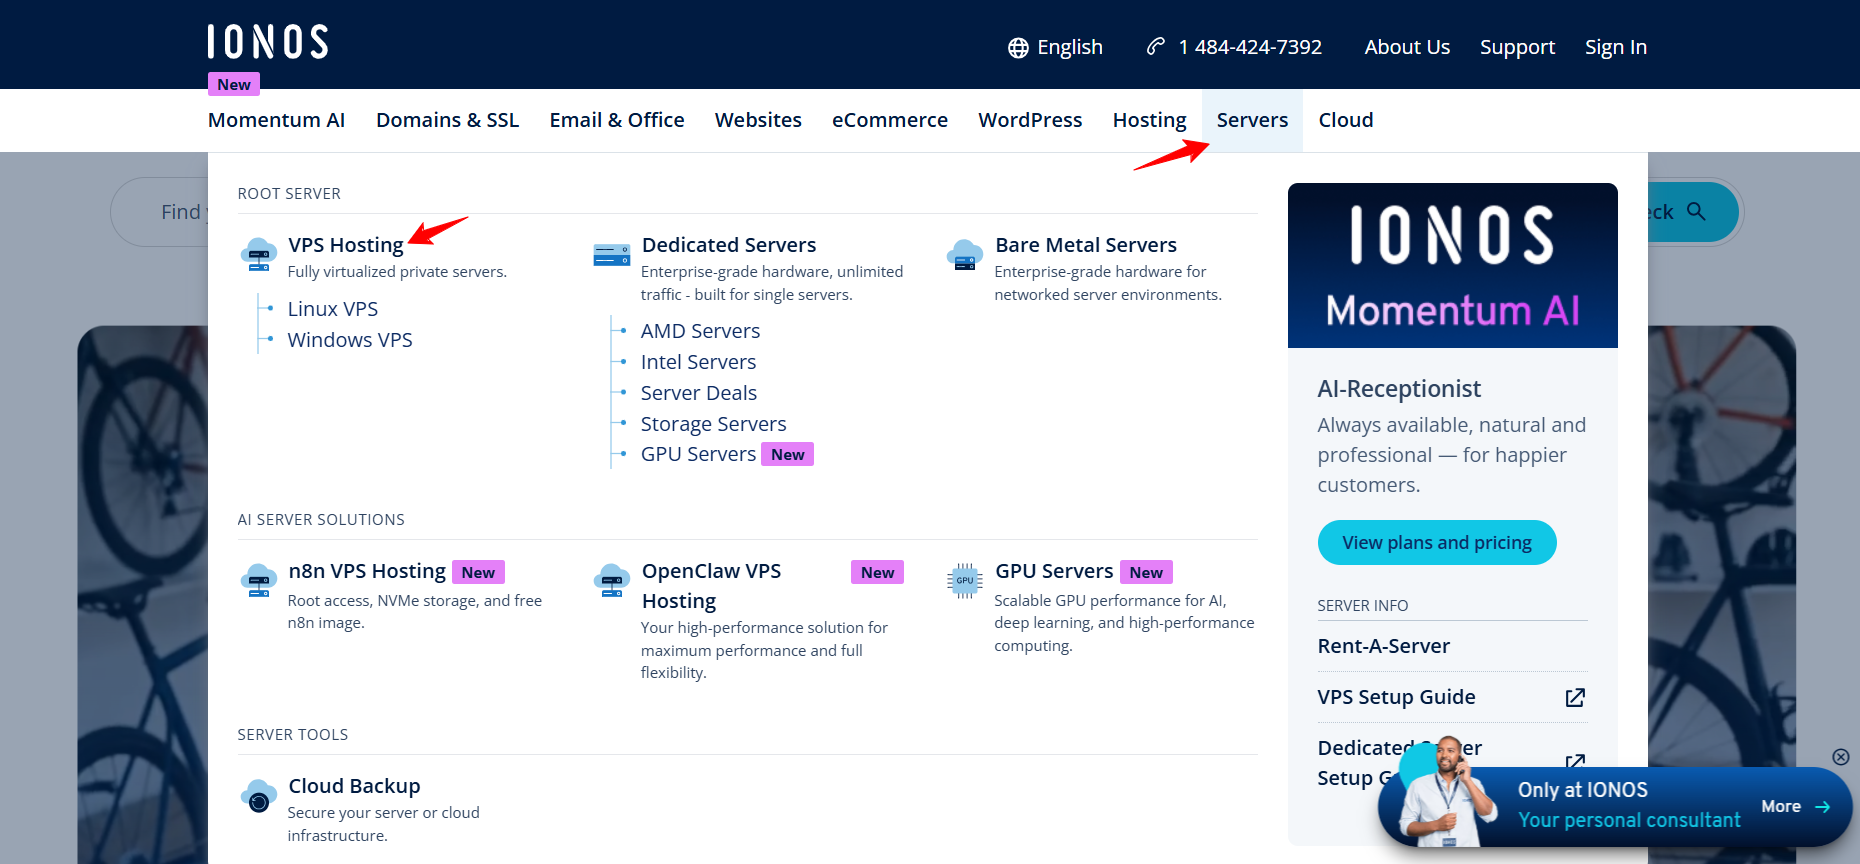1860x864 pixels.
Task: Open Dedicated Servers link
Action: coord(729,245)
